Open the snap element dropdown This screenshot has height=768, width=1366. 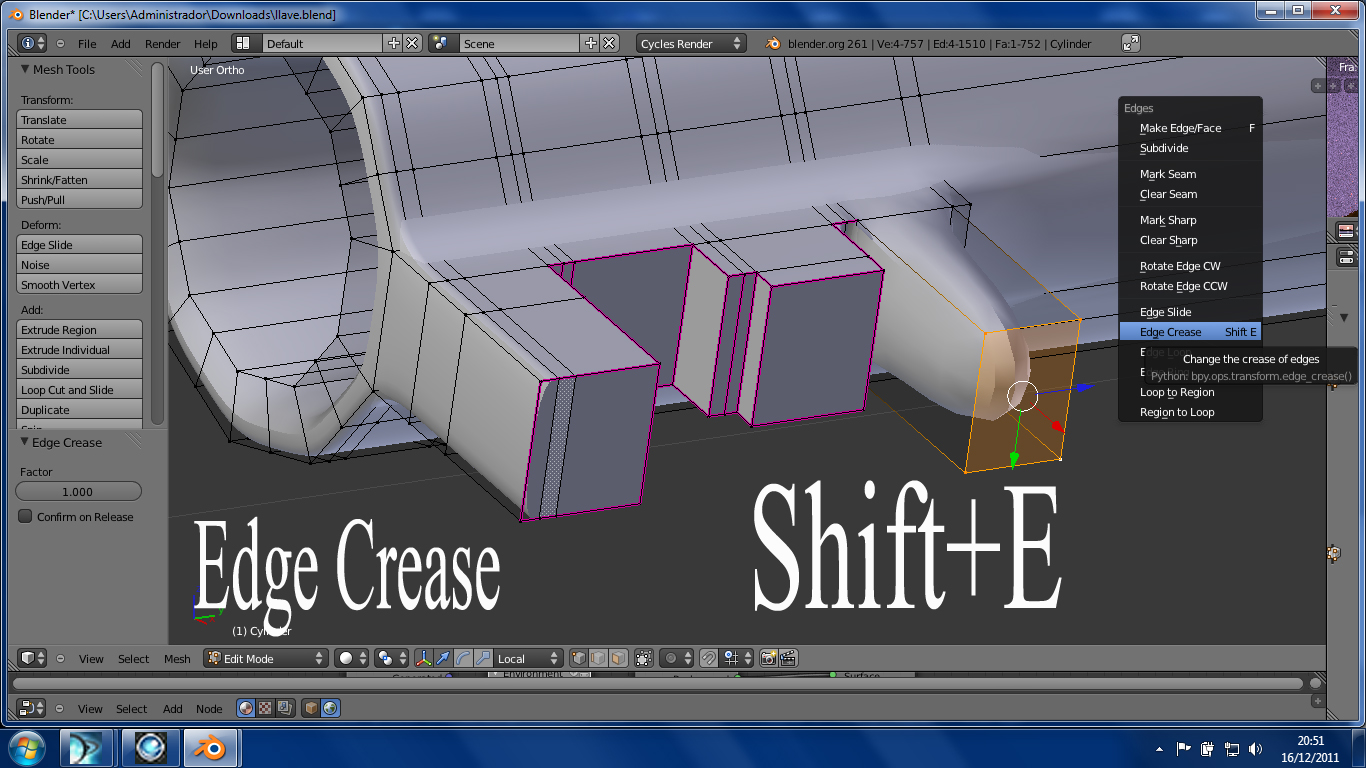point(738,658)
